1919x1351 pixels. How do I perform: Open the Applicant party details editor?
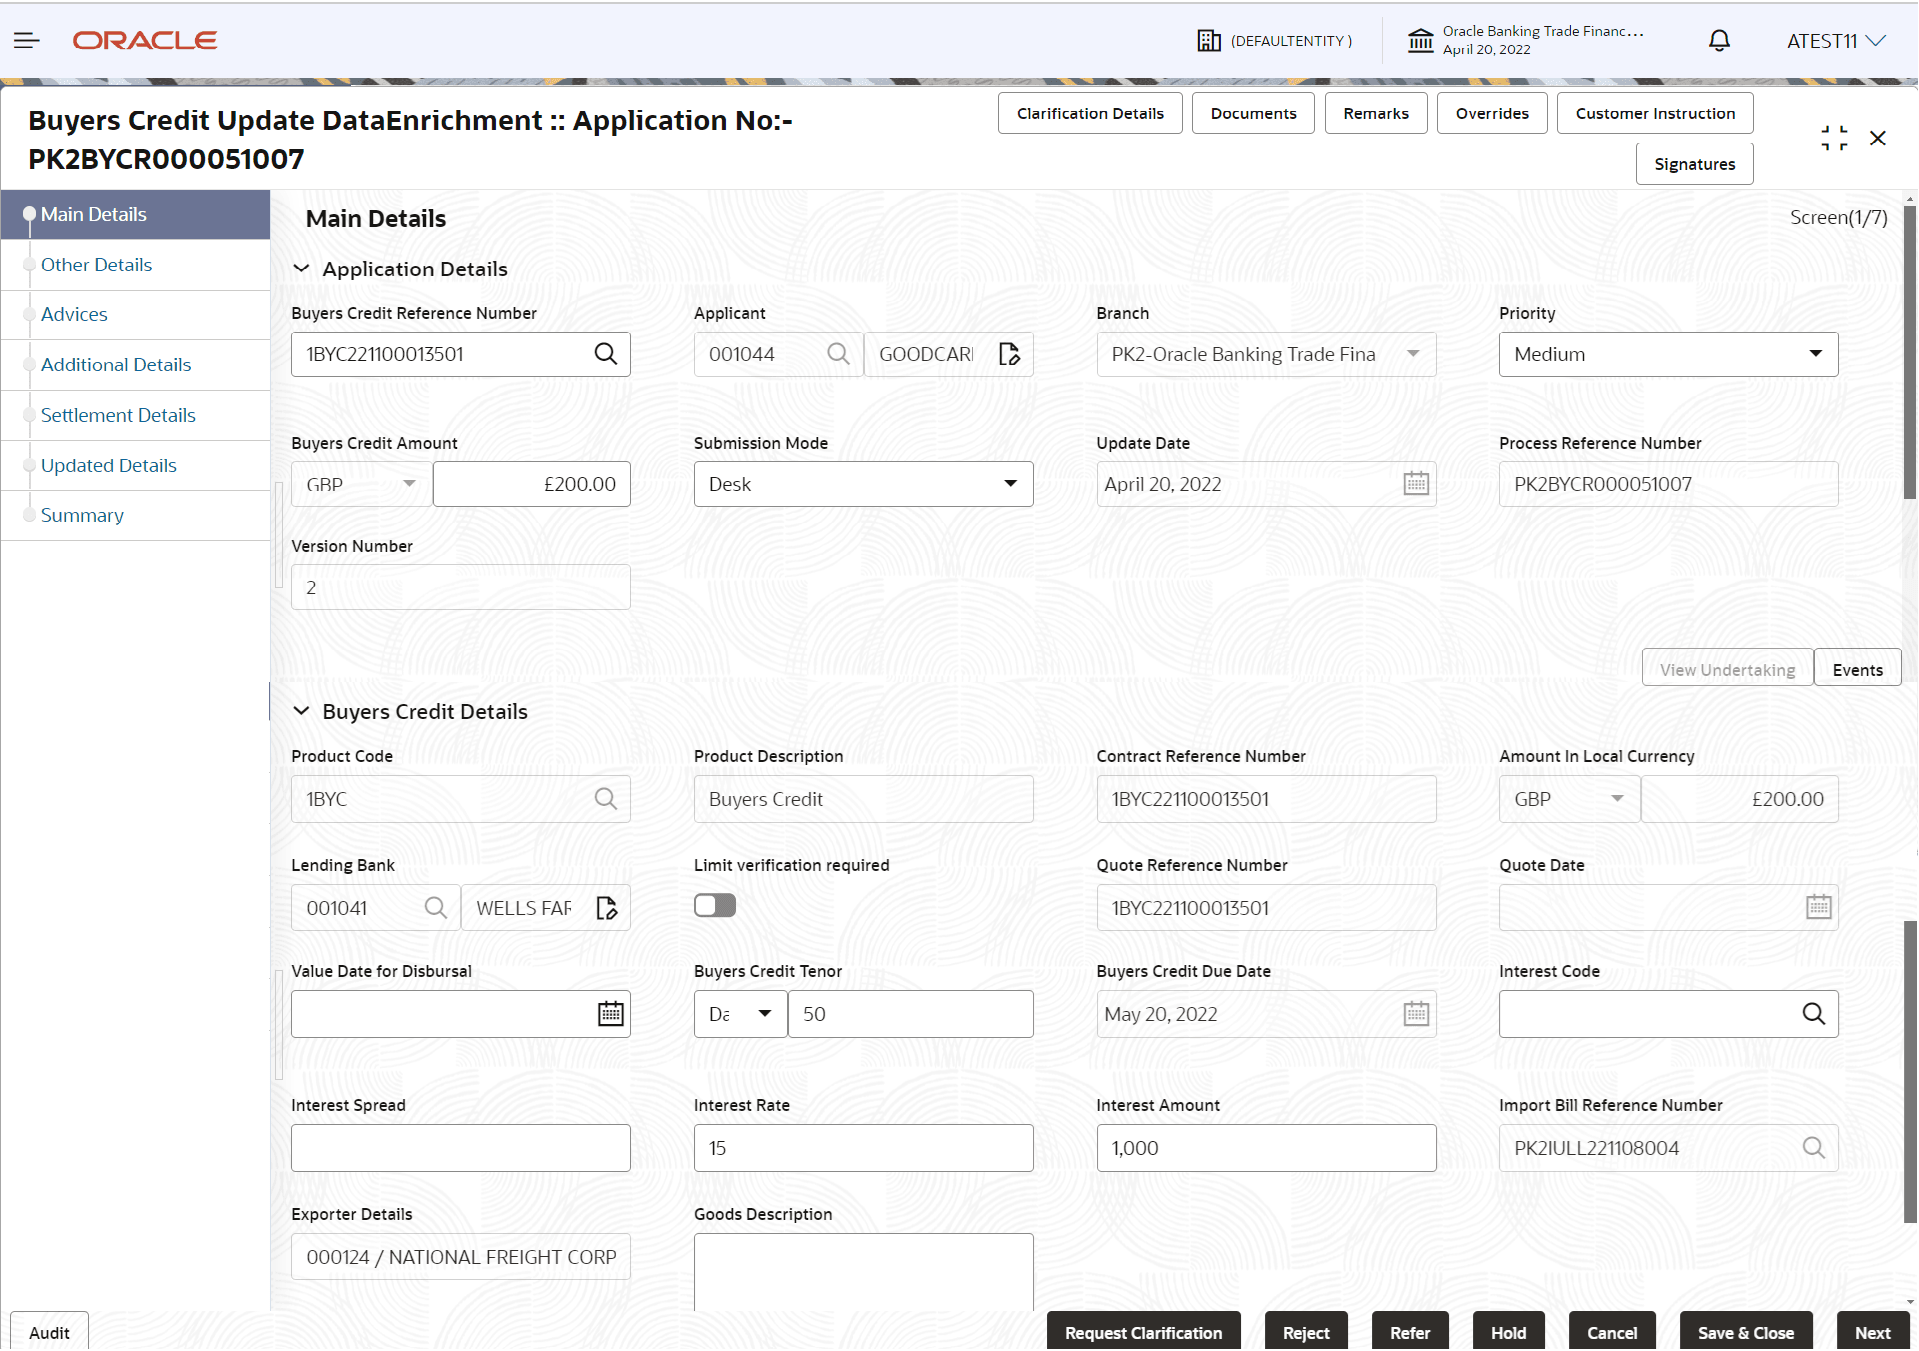[x=1009, y=354]
